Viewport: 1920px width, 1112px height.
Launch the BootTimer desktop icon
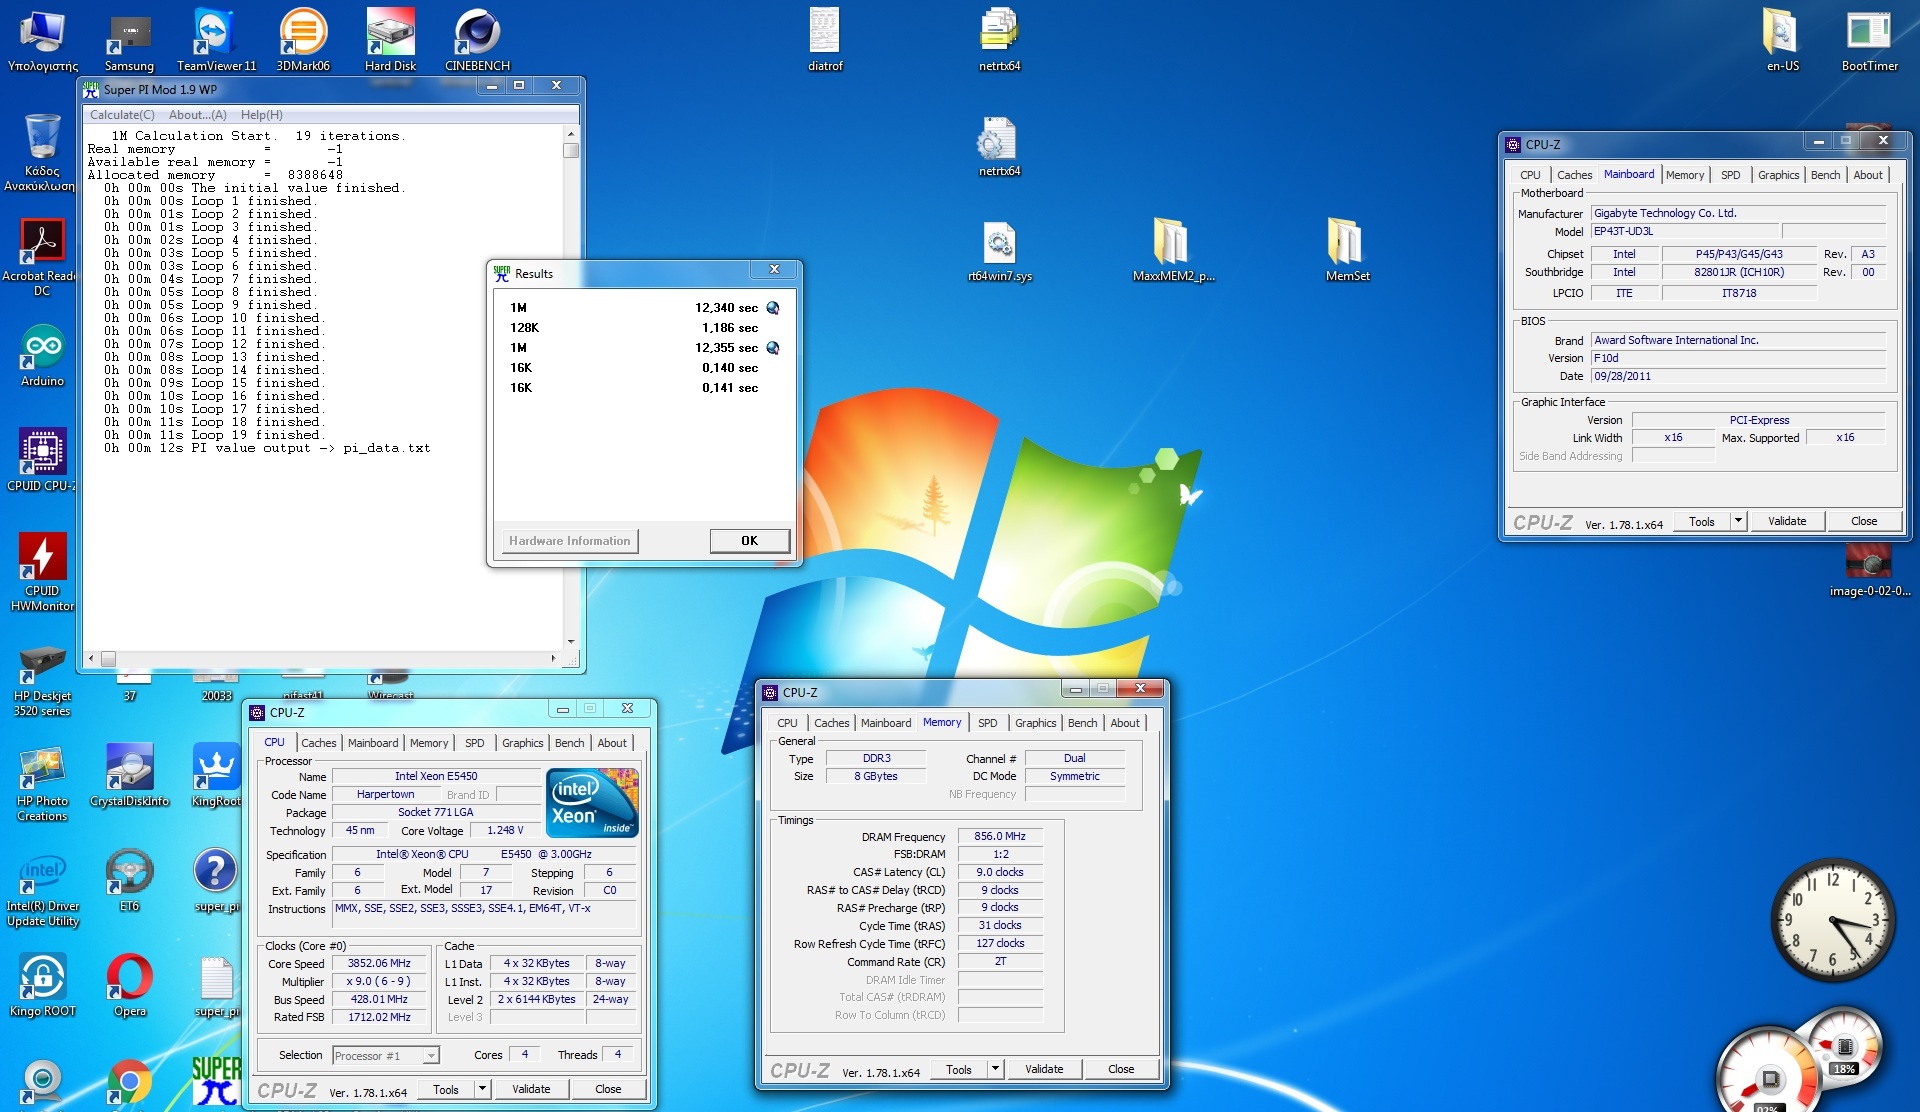point(1869,40)
